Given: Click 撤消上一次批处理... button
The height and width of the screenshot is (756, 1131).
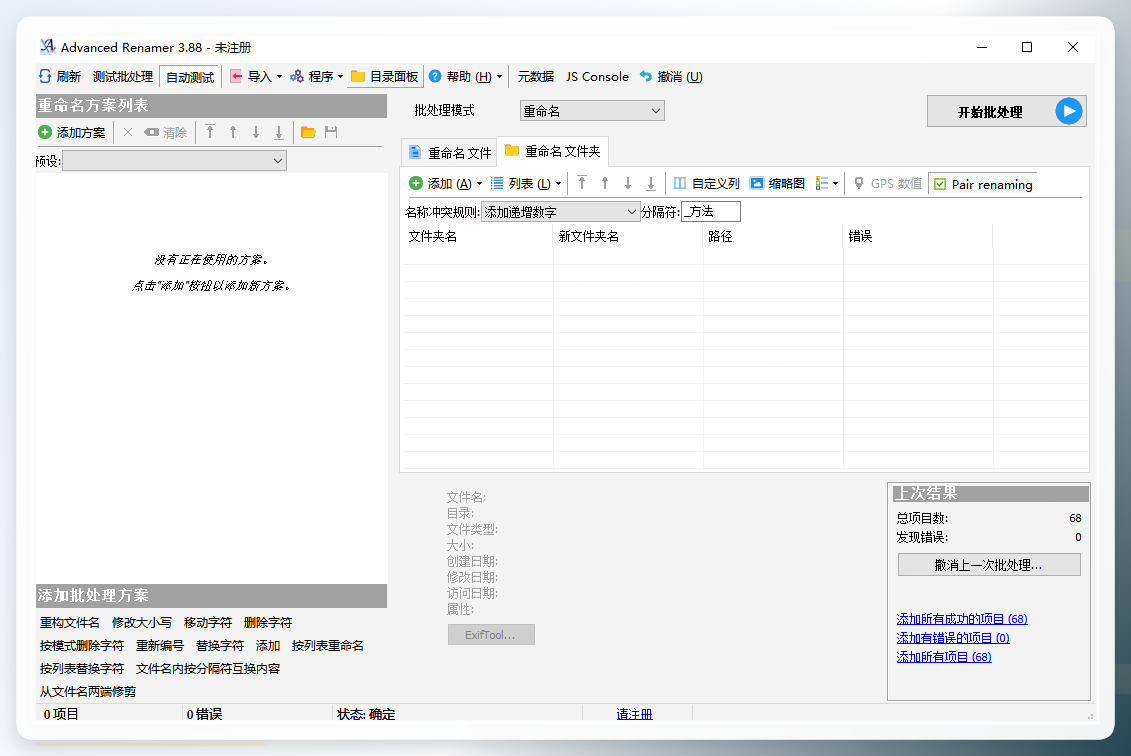Looking at the screenshot, I should pos(989,565).
